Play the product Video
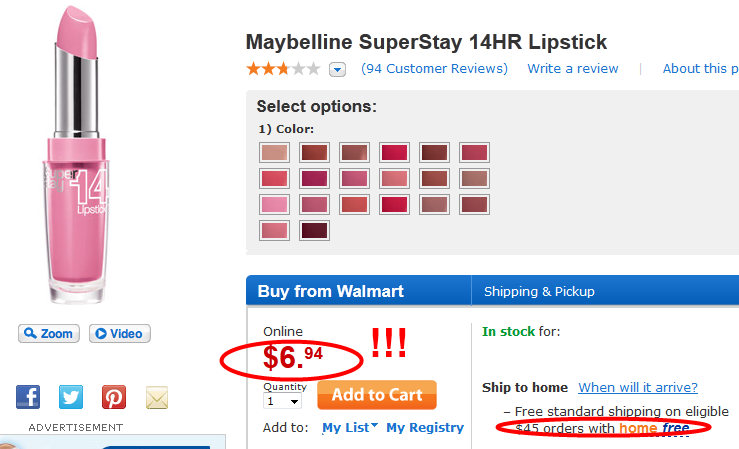Screen dimensions: 739x449 coord(119,334)
